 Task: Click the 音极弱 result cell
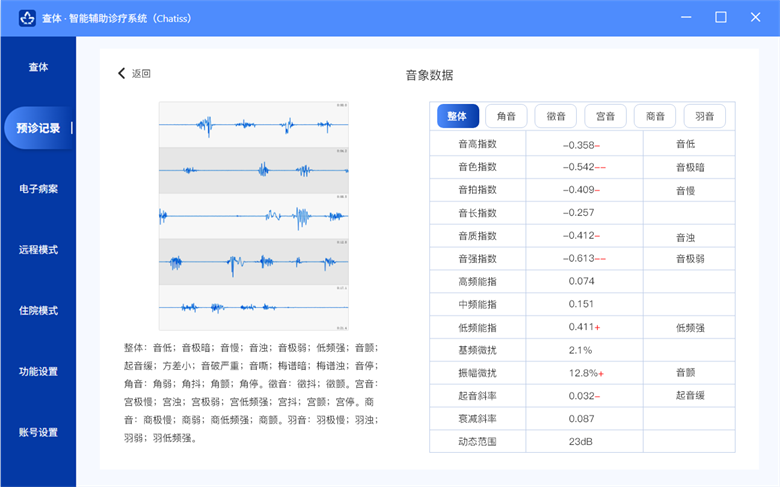pos(690,259)
